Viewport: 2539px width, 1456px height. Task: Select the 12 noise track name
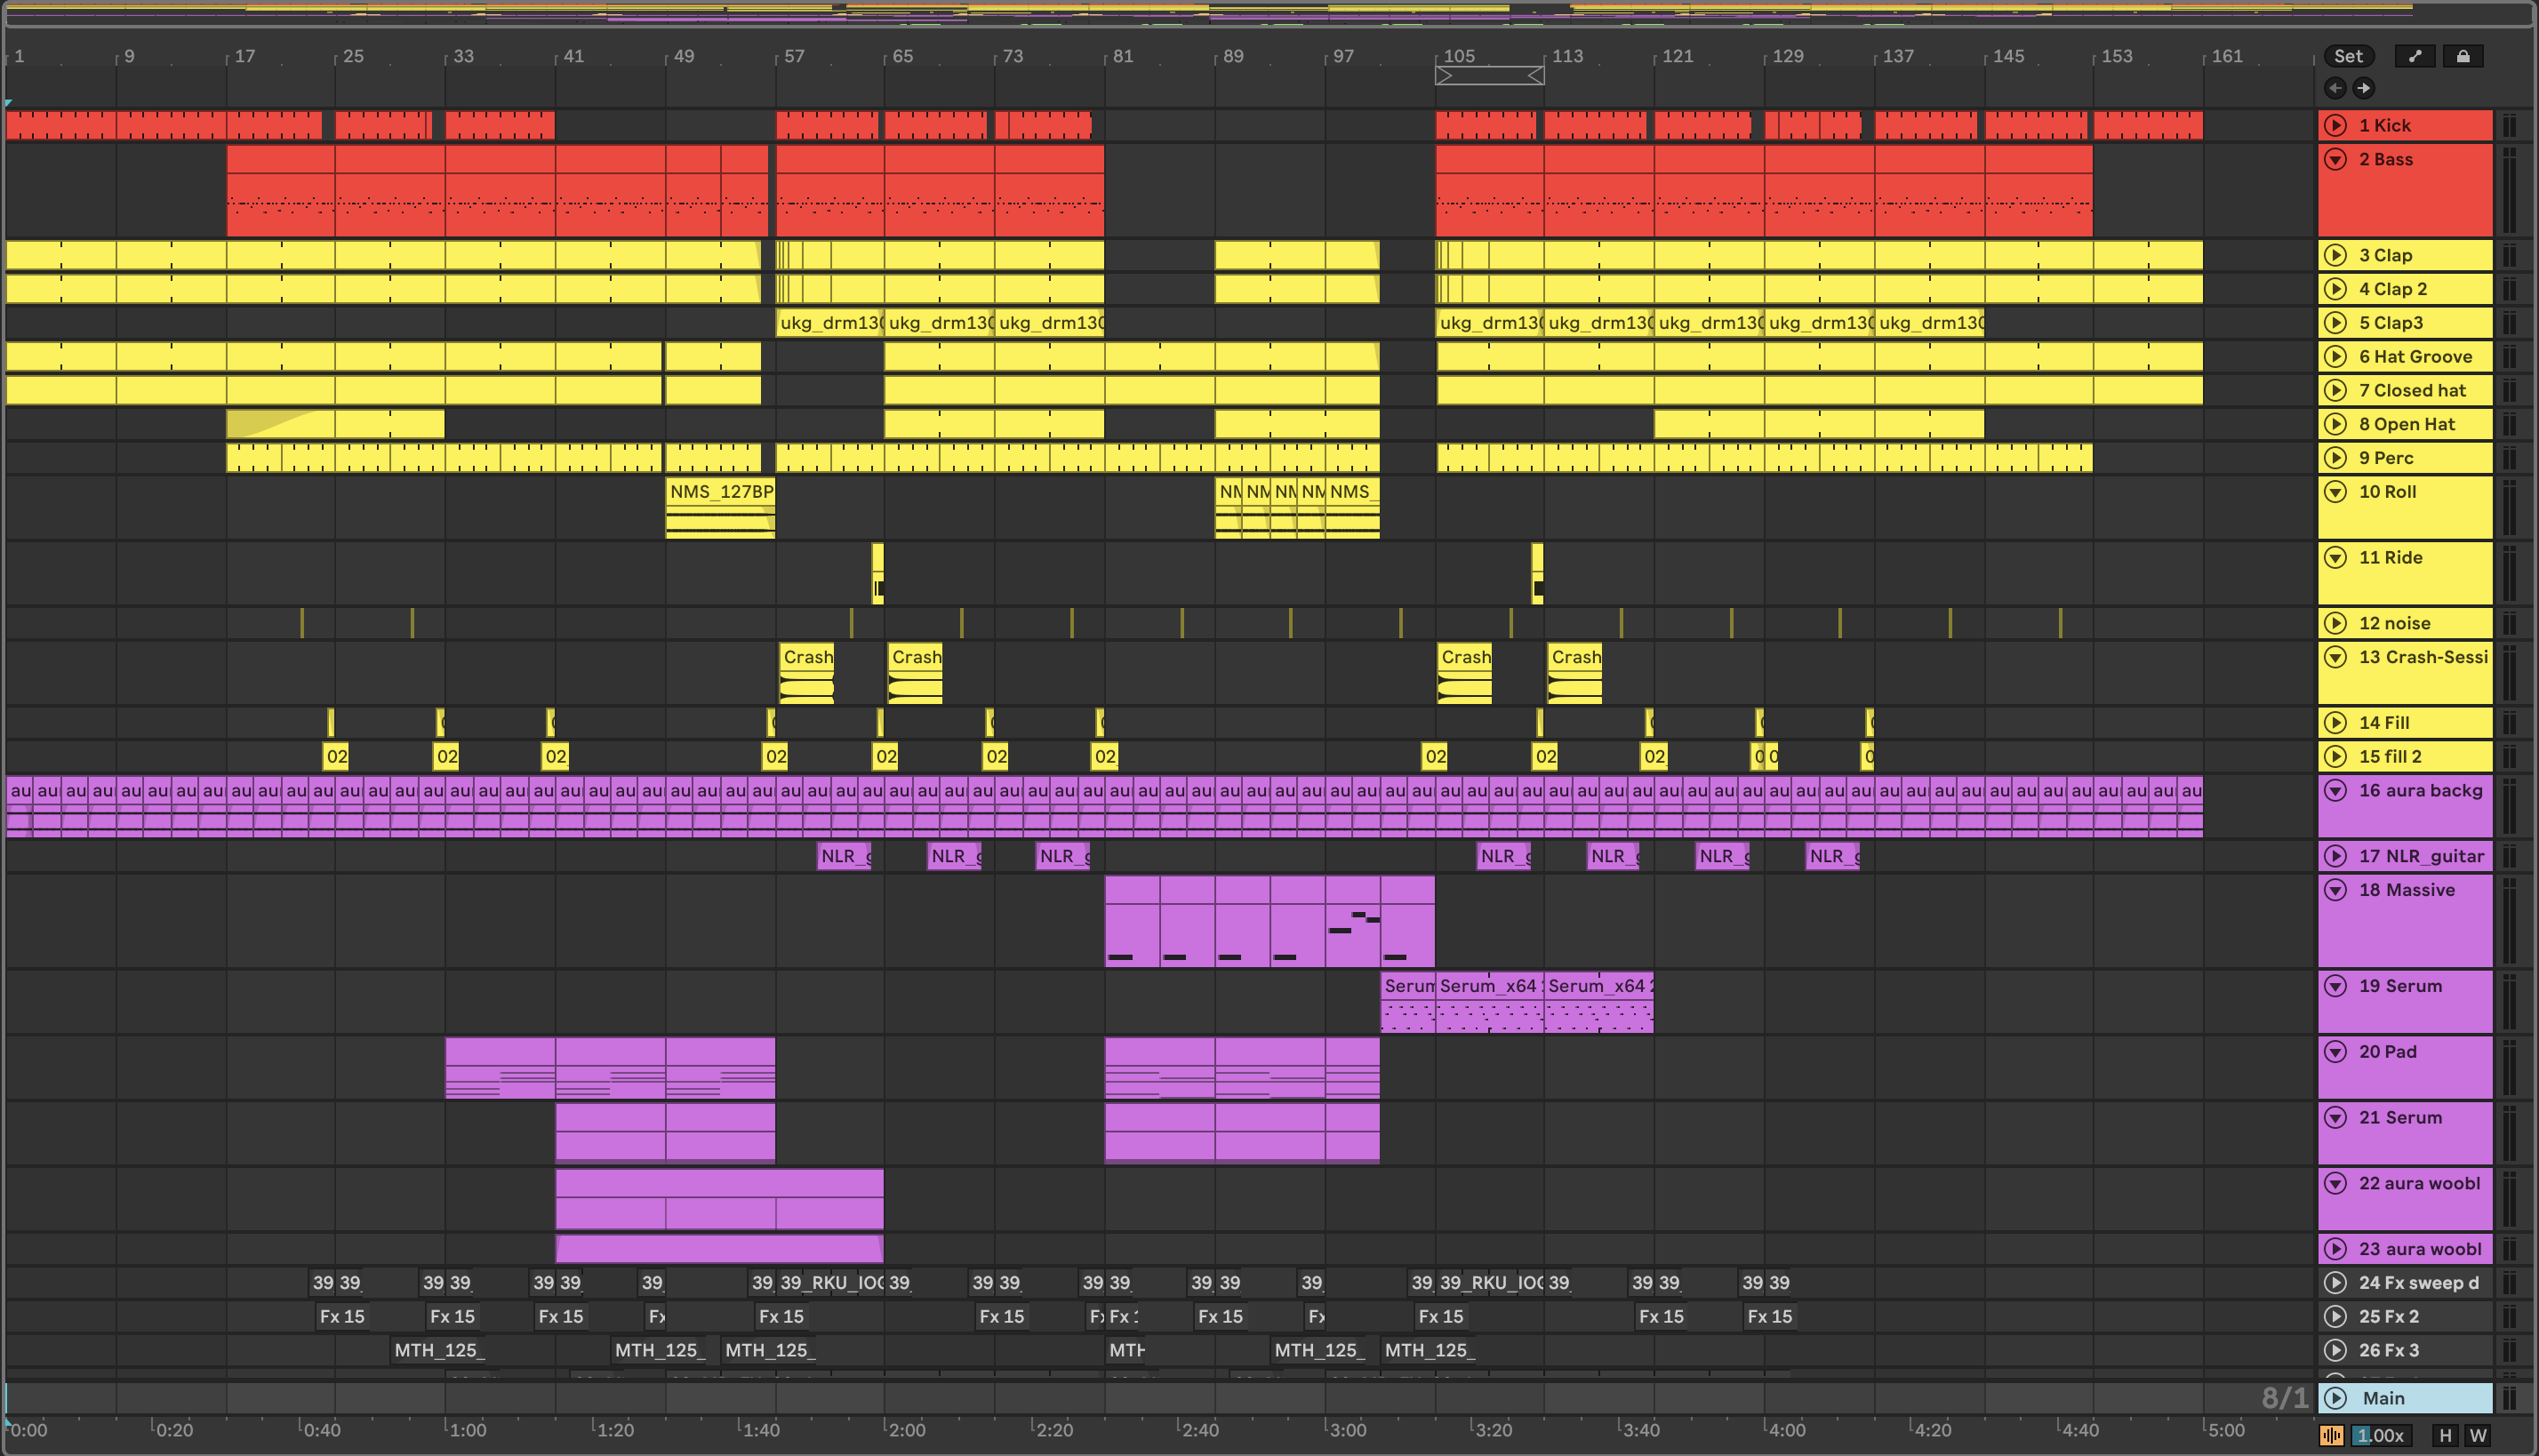(x=2394, y=623)
